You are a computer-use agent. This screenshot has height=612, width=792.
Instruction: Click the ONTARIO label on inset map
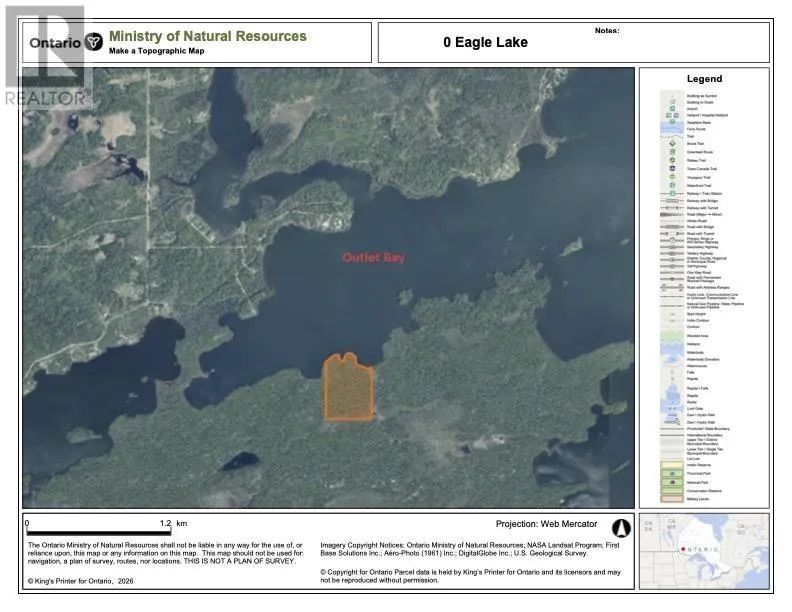703,549
